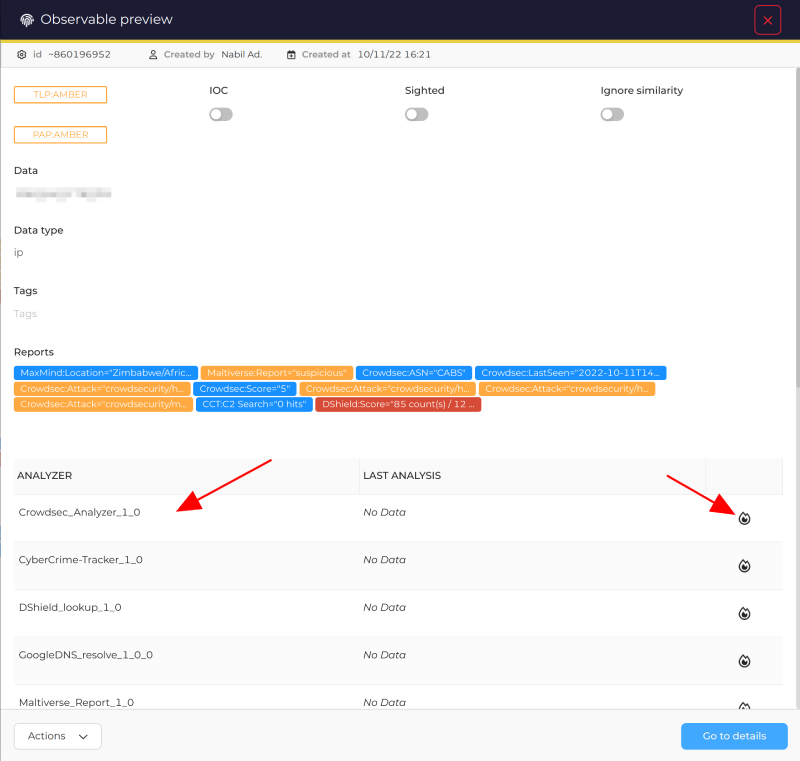Viewport: 800px width, 761px height.
Task: Select the TLP:AMBER badge
Action: click(x=60, y=94)
